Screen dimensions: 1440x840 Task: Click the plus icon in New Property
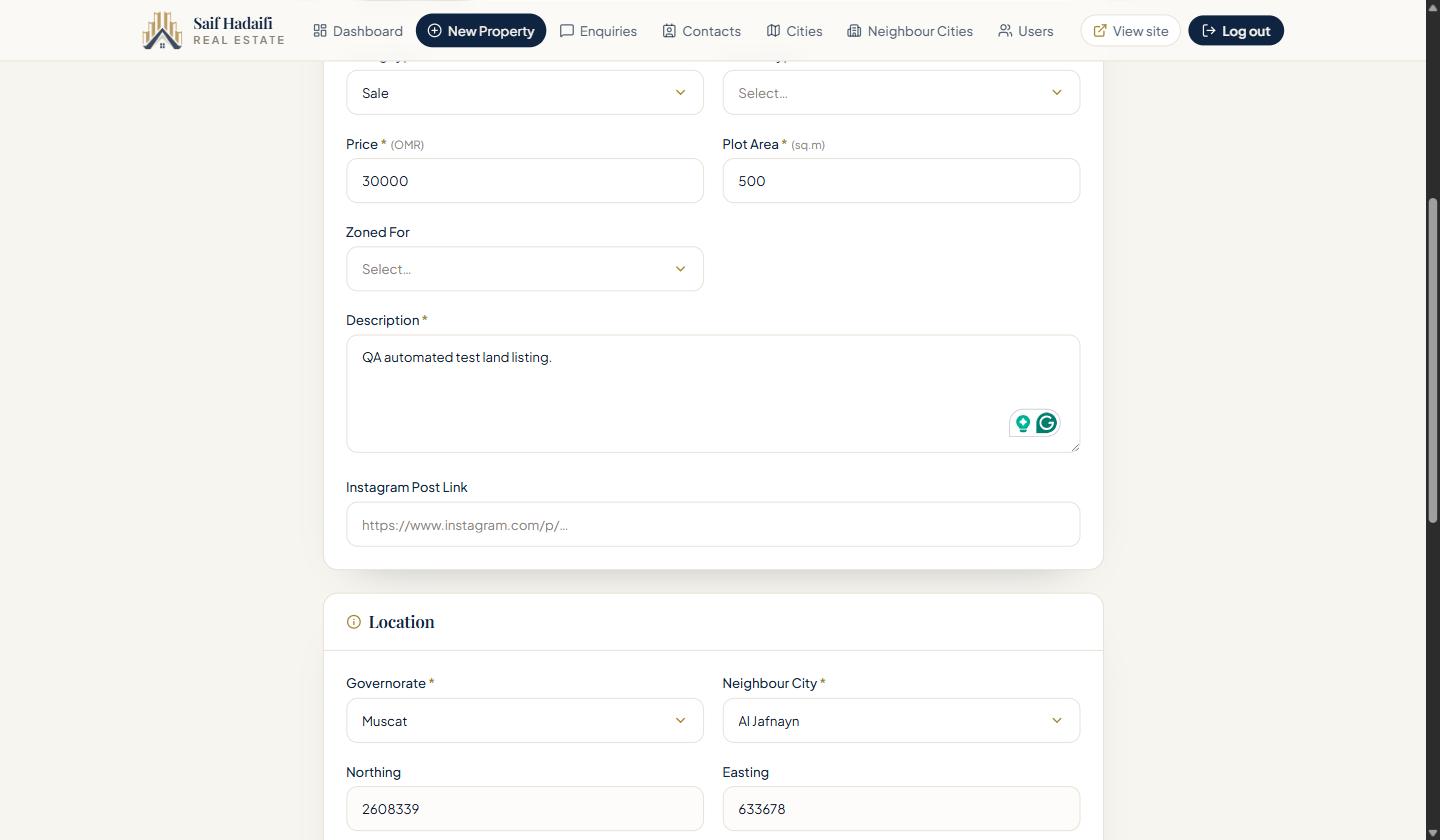coord(435,31)
